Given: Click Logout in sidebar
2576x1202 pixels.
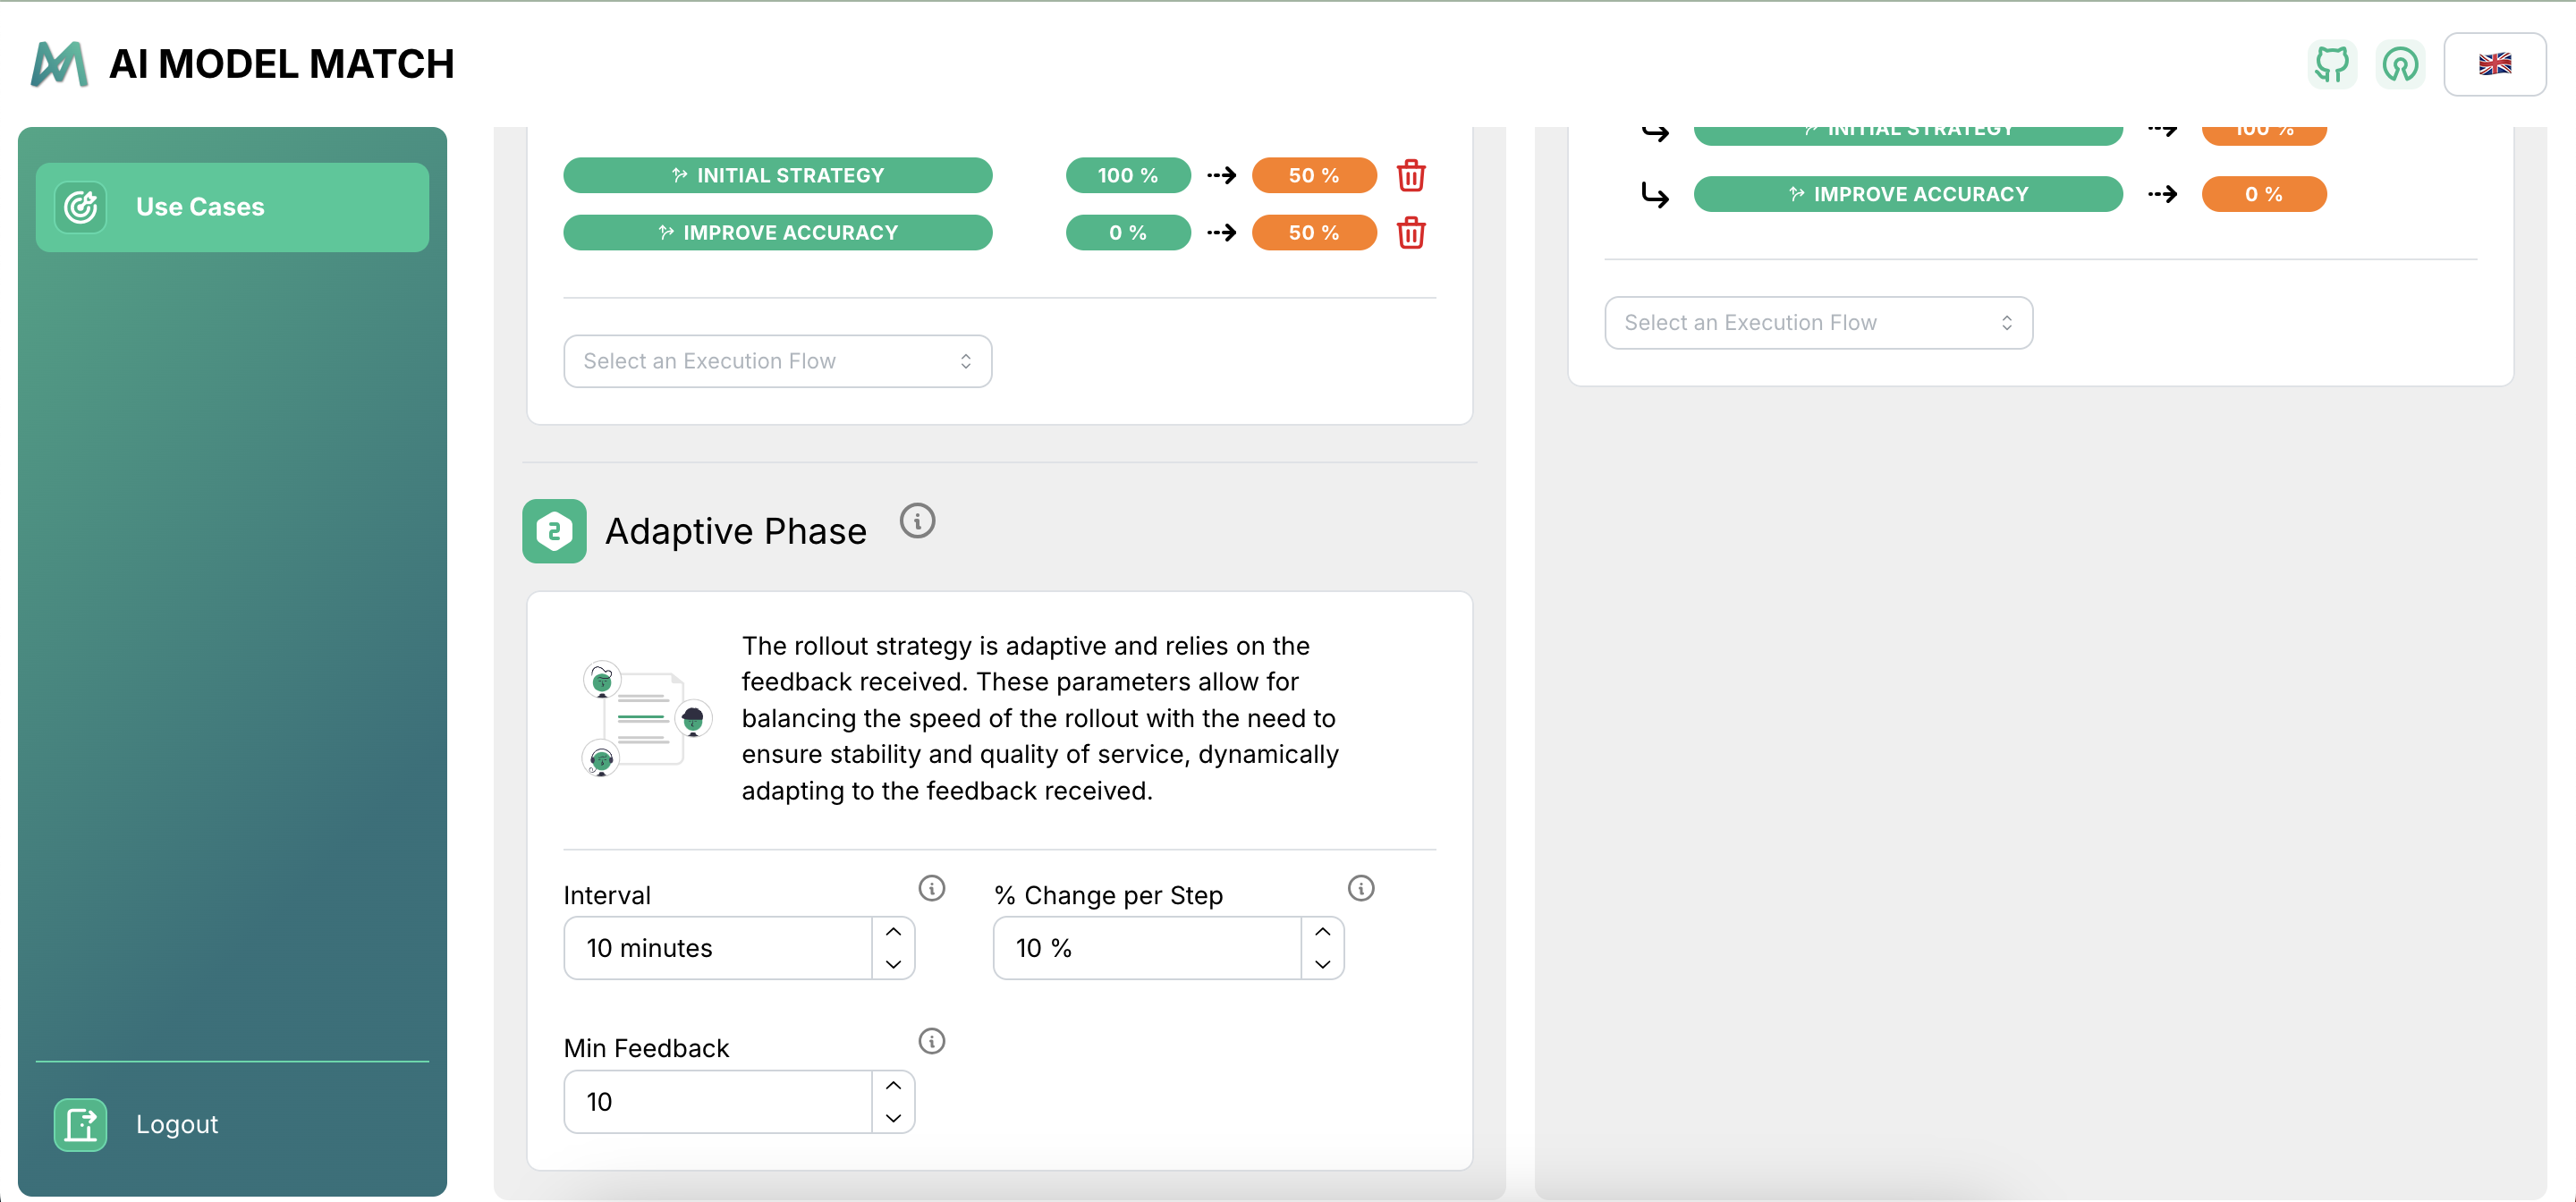Looking at the screenshot, I should point(176,1124).
